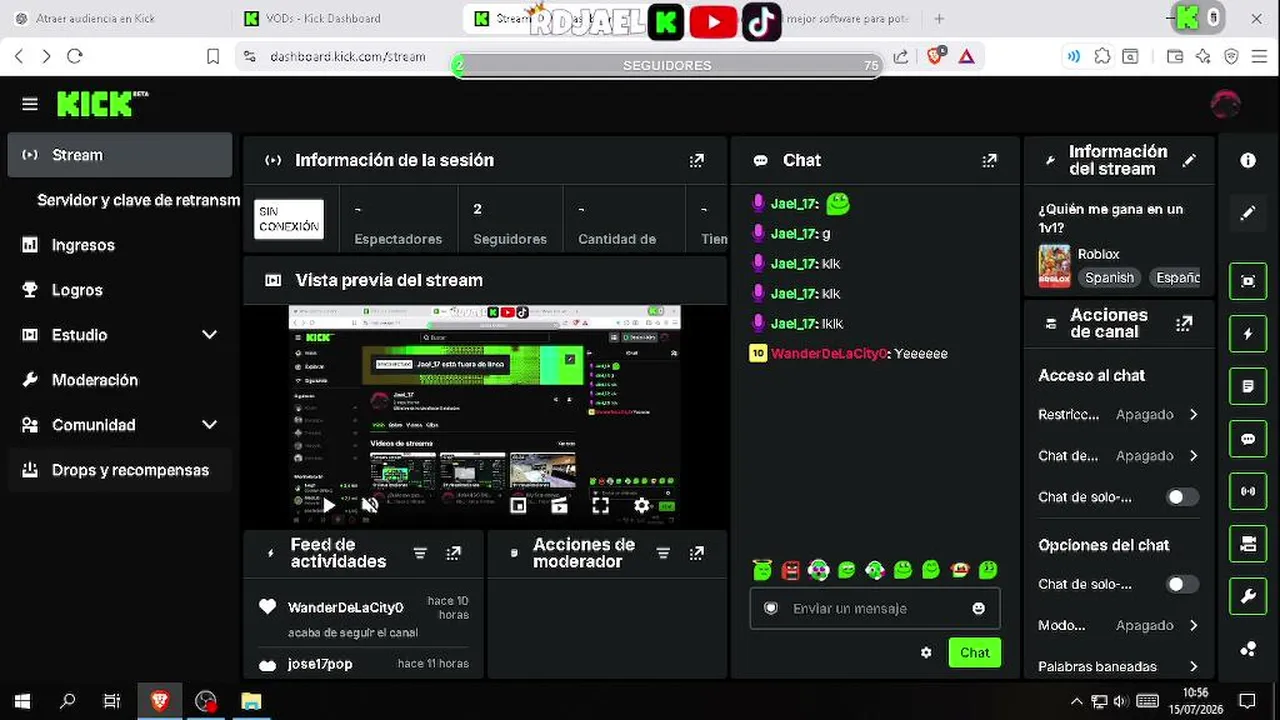Pop out the Información de la sesión panel

pyautogui.click(x=697, y=160)
